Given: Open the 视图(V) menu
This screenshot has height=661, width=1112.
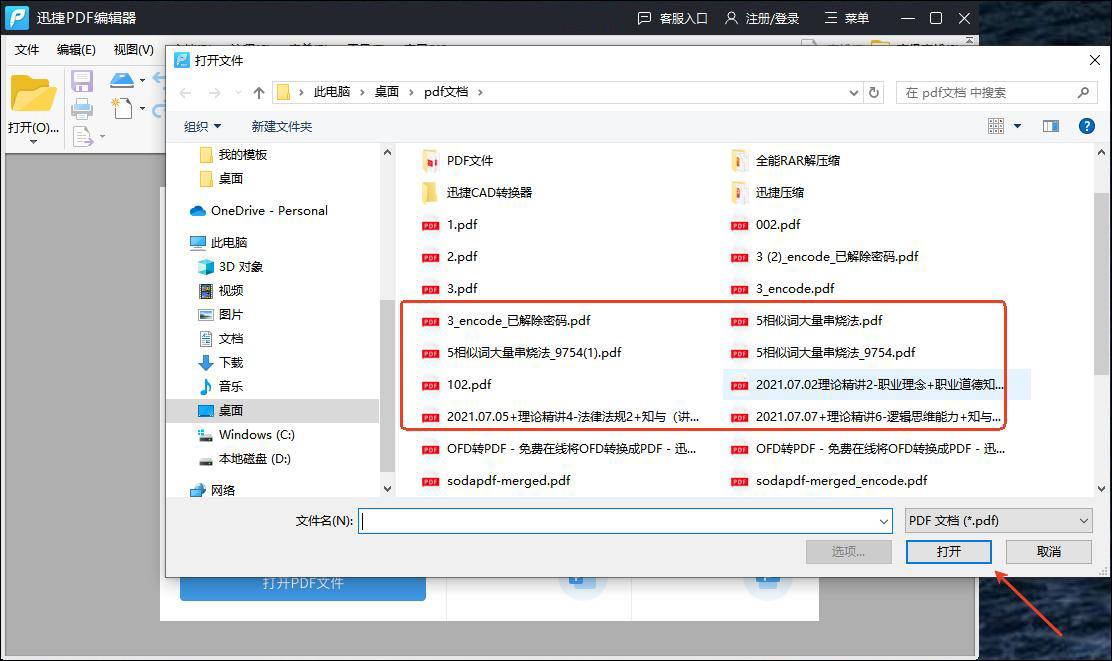Looking at the screenshot, I should click(x=132, y=49).
